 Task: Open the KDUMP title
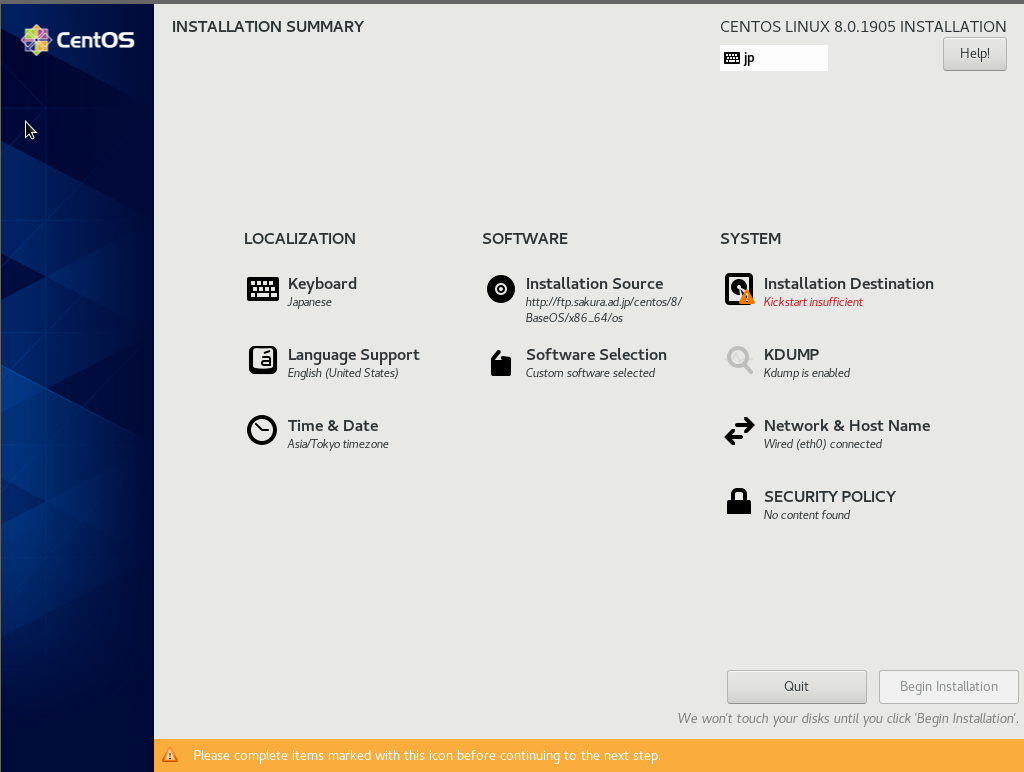click(791, 354)
